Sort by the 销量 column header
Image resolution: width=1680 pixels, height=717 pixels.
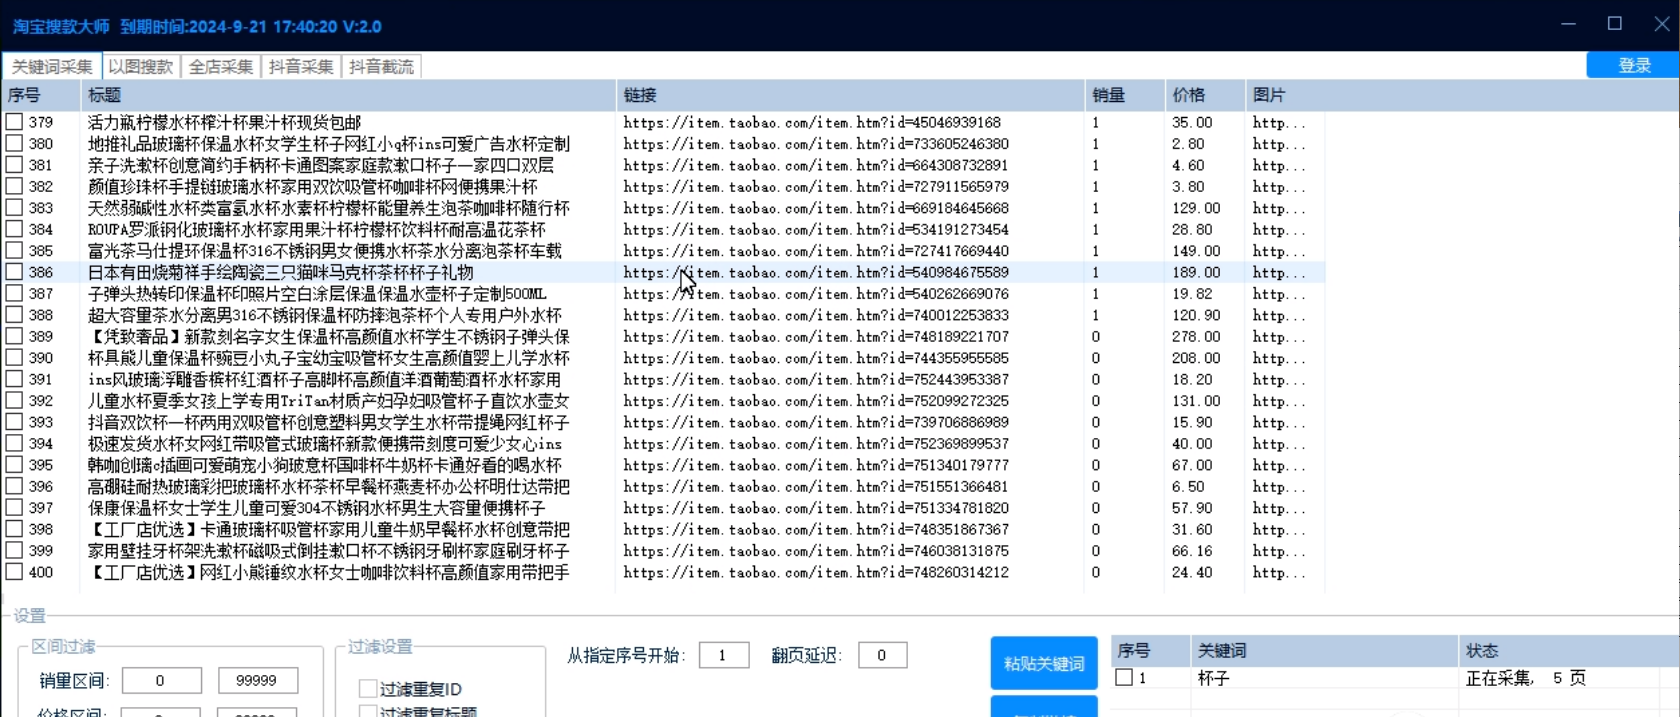(1125, 95)
